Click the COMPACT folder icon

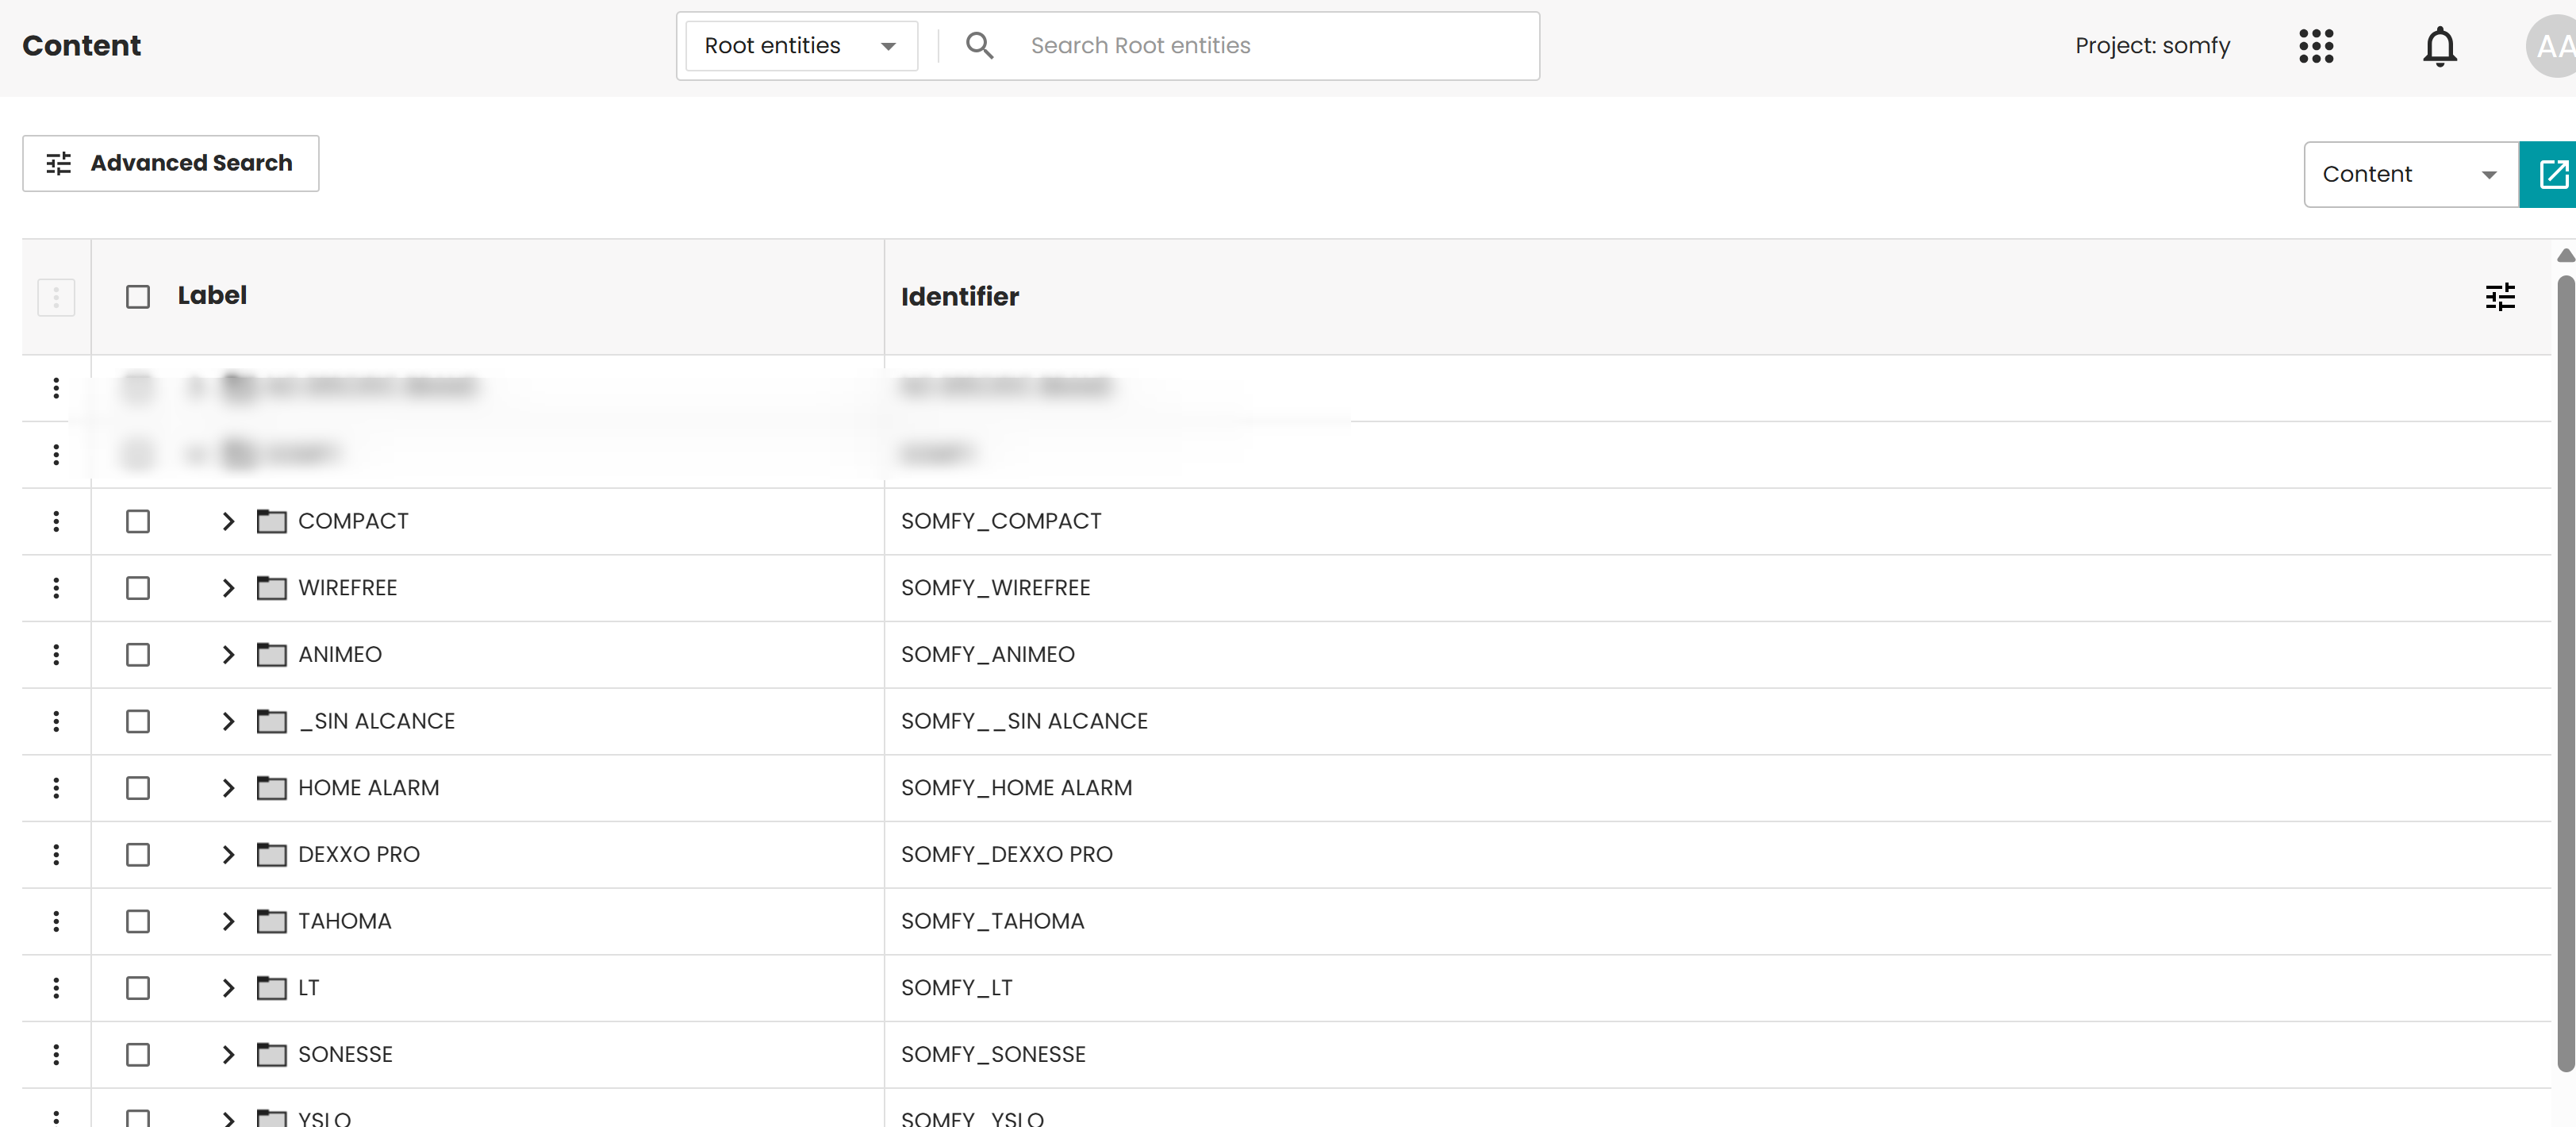[271, 521]
